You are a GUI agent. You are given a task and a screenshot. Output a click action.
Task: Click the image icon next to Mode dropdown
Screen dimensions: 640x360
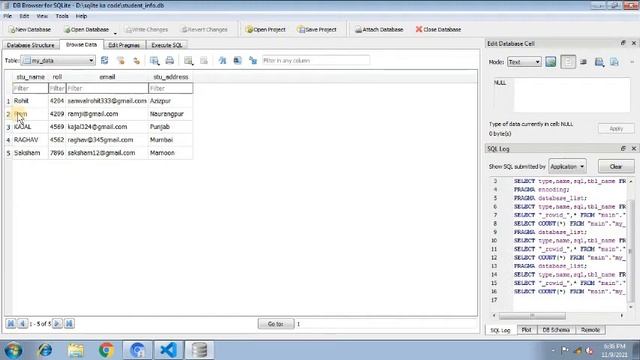click(551, 62)
